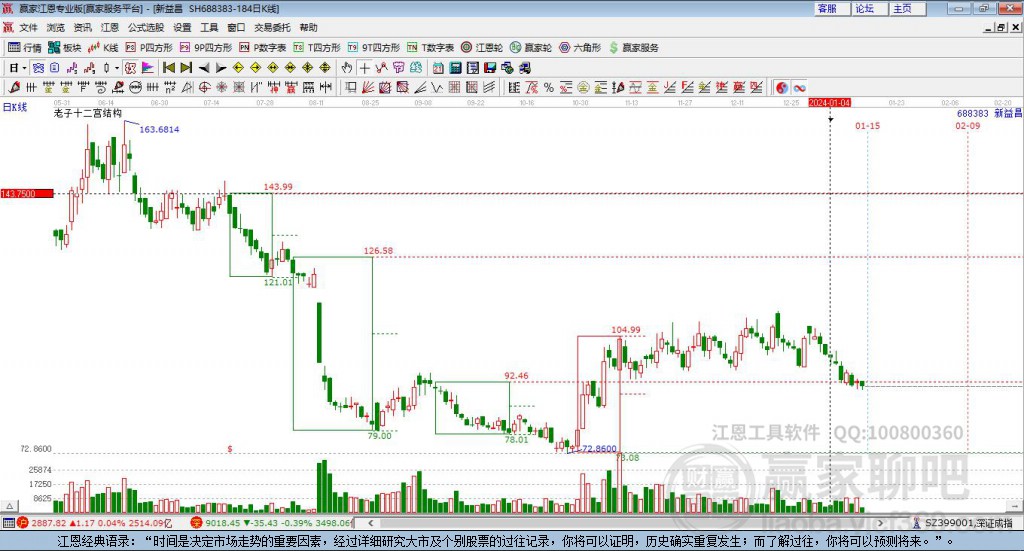Viewport: 1024px width, 551px height.
Task: Click the 02-09 future date label
Action: (967, 126)
